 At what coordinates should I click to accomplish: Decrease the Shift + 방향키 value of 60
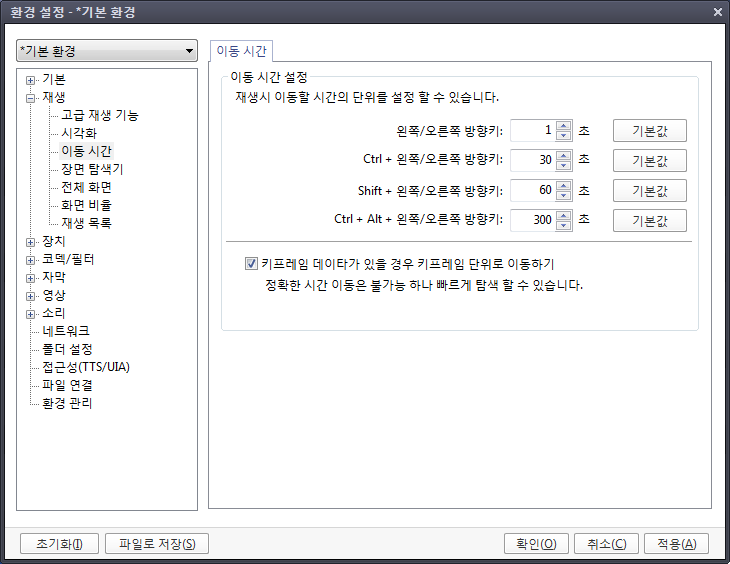click(x=563, y=195)
